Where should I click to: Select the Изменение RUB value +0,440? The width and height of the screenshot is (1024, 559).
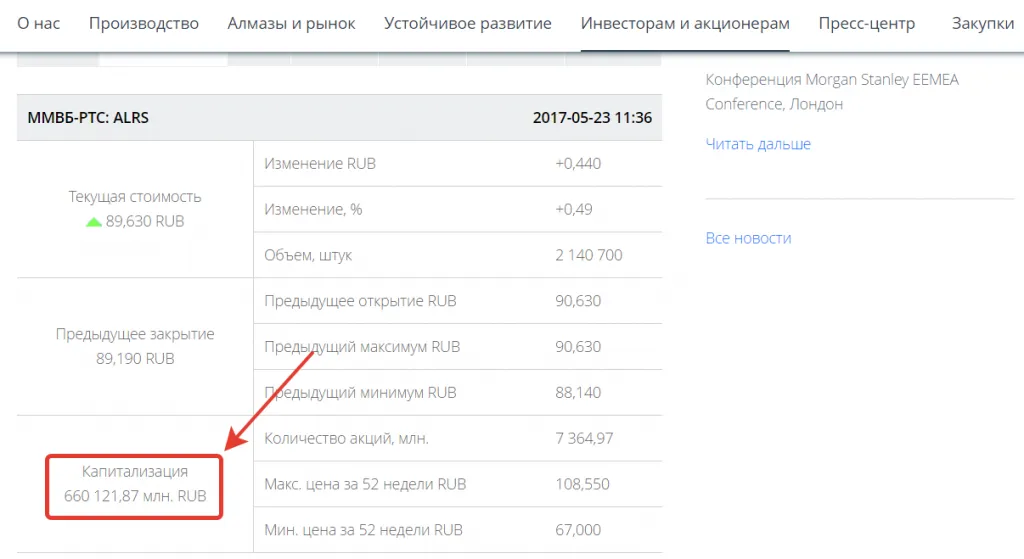click(578, 163)
